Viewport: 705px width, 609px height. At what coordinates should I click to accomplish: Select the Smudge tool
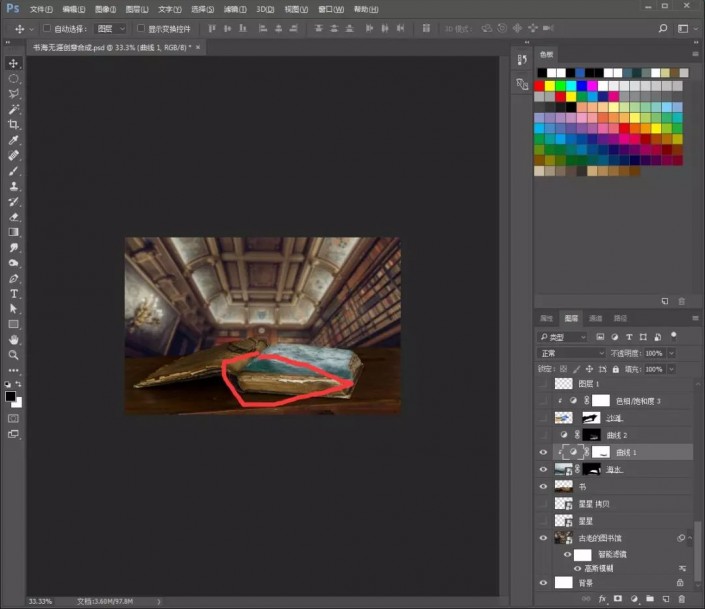(13, 247)
